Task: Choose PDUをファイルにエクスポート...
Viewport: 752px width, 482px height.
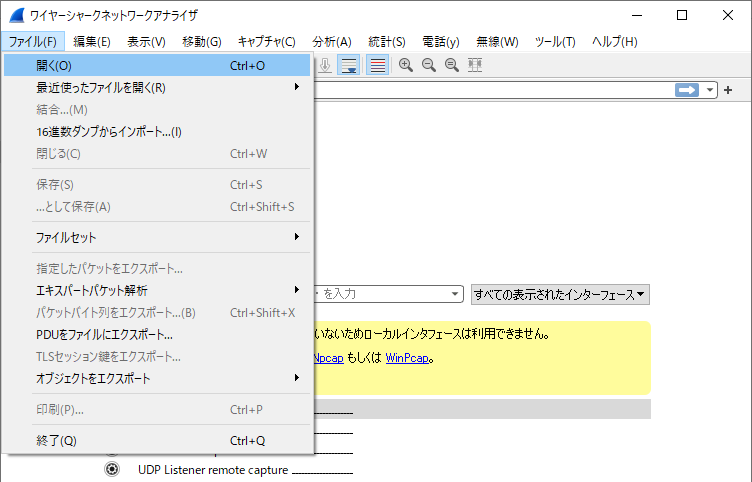Action: coord(157,334)
